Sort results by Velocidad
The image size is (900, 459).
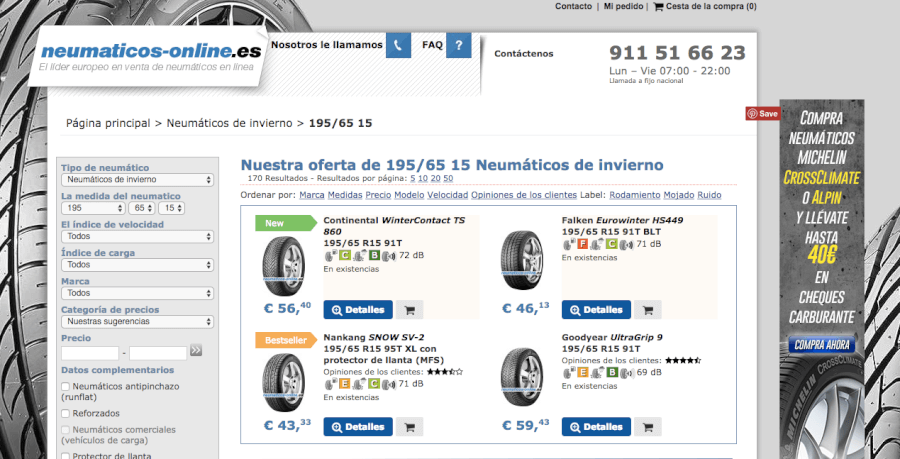pos(448,195)
